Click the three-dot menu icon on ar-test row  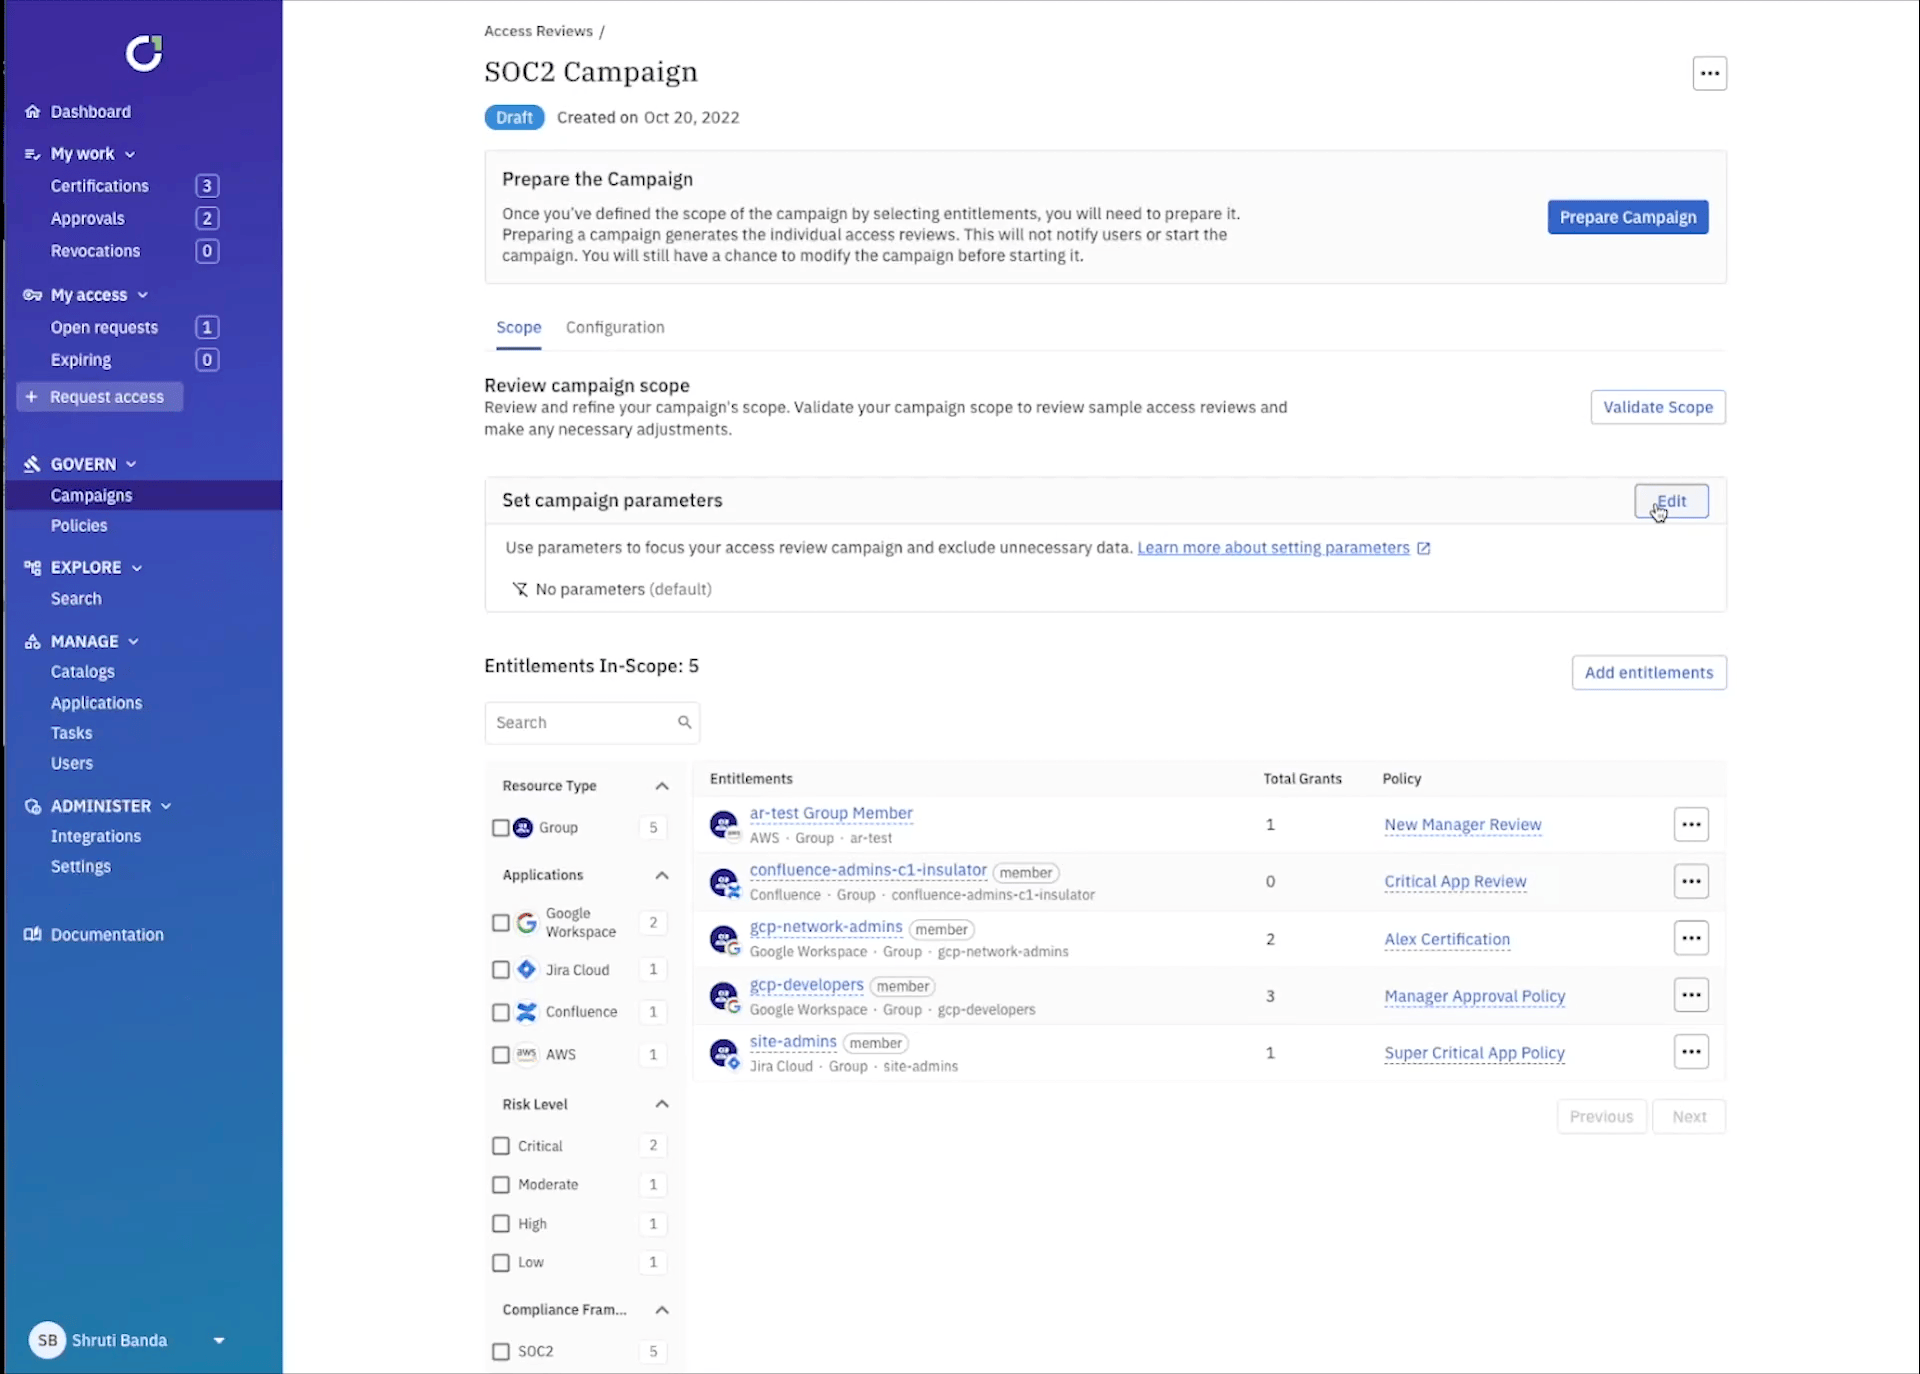1691,822
